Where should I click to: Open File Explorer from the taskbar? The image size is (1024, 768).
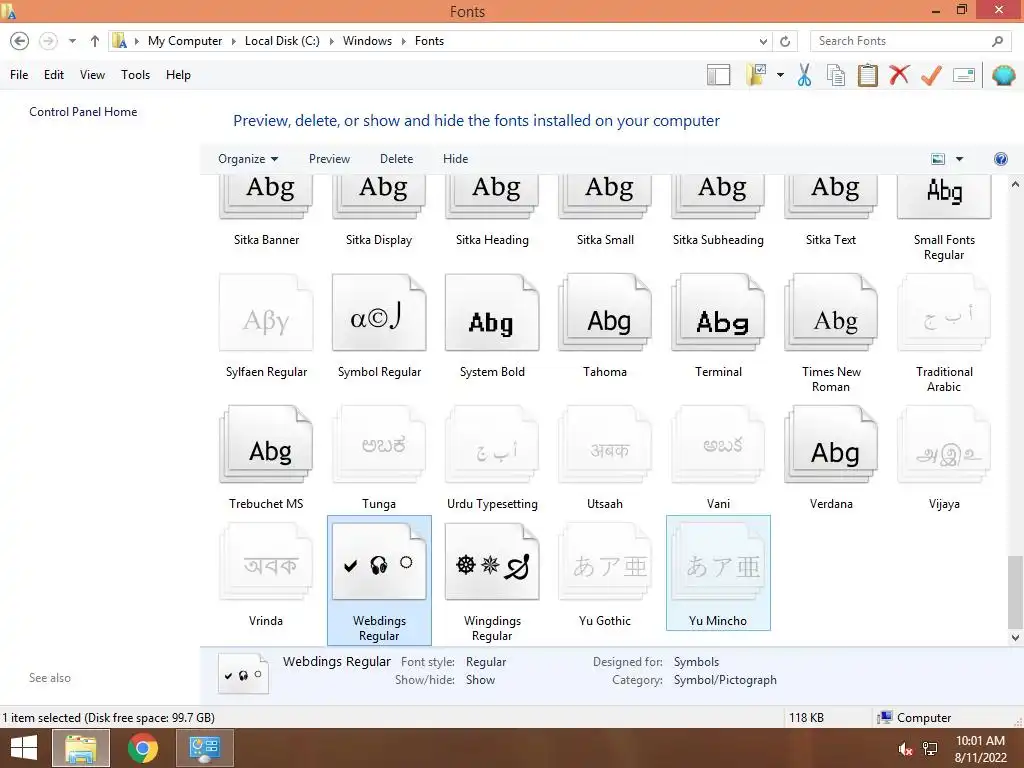[x=81, y=748]
